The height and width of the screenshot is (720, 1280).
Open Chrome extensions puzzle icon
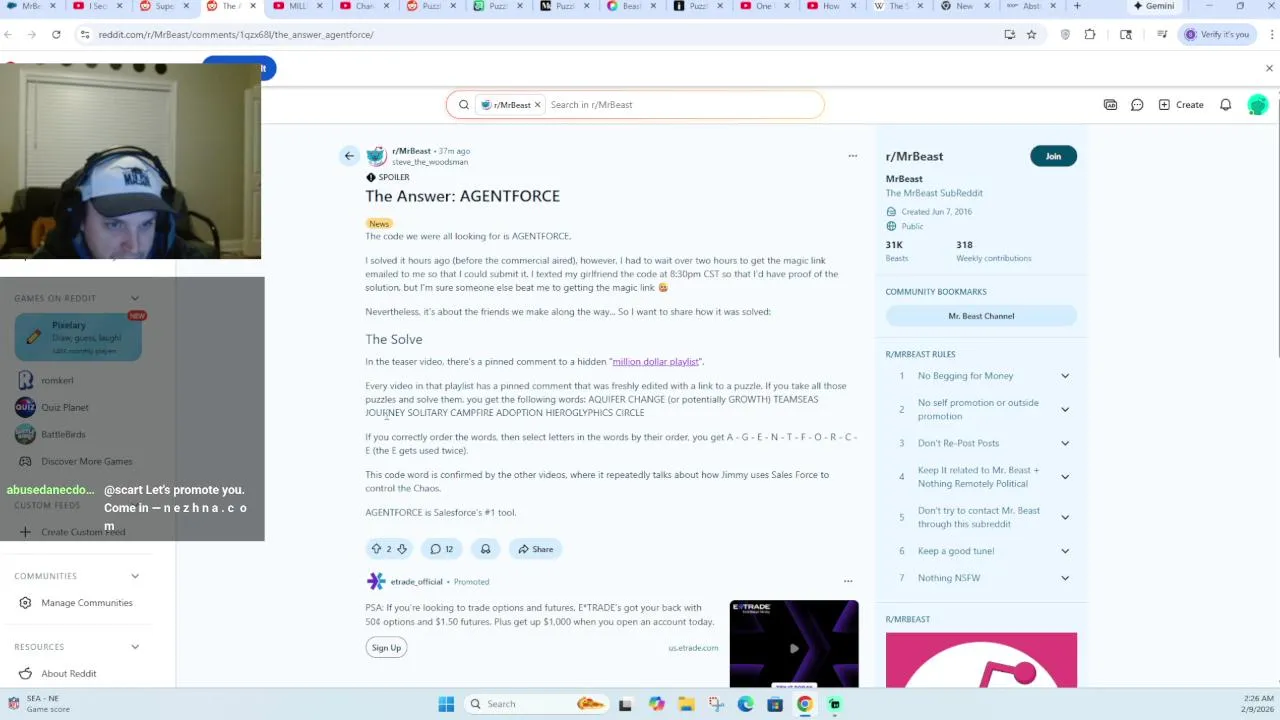(x=1090, y=34)
